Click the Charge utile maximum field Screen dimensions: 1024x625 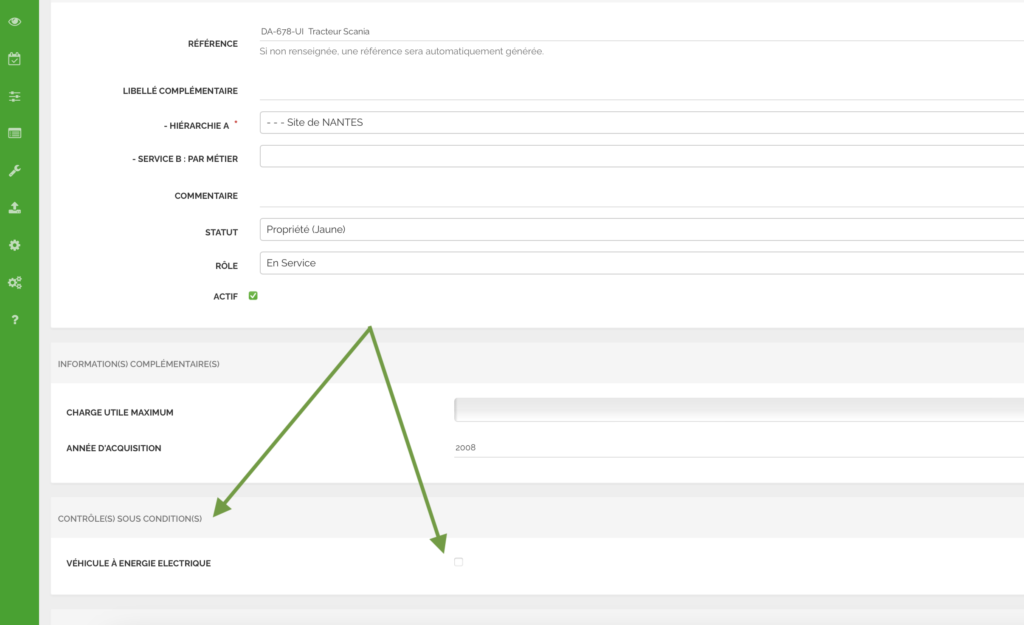point(738,410)
